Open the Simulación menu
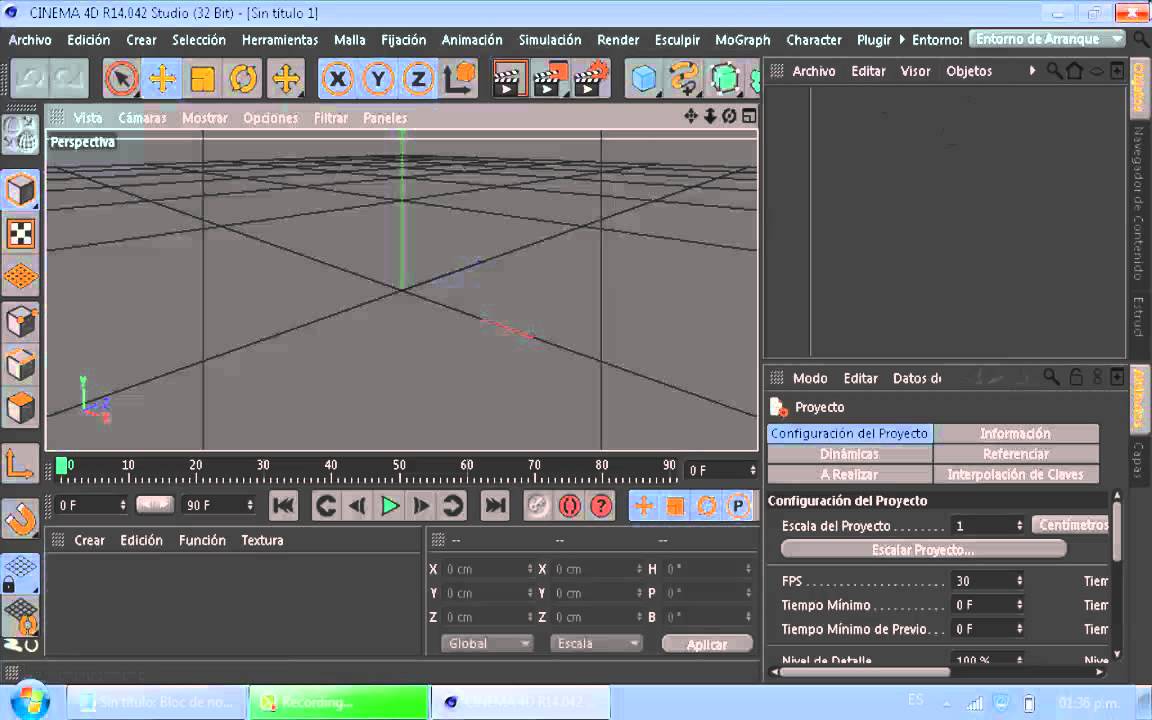The width and height of the screenshot is (1152, 720). [550, 40]
